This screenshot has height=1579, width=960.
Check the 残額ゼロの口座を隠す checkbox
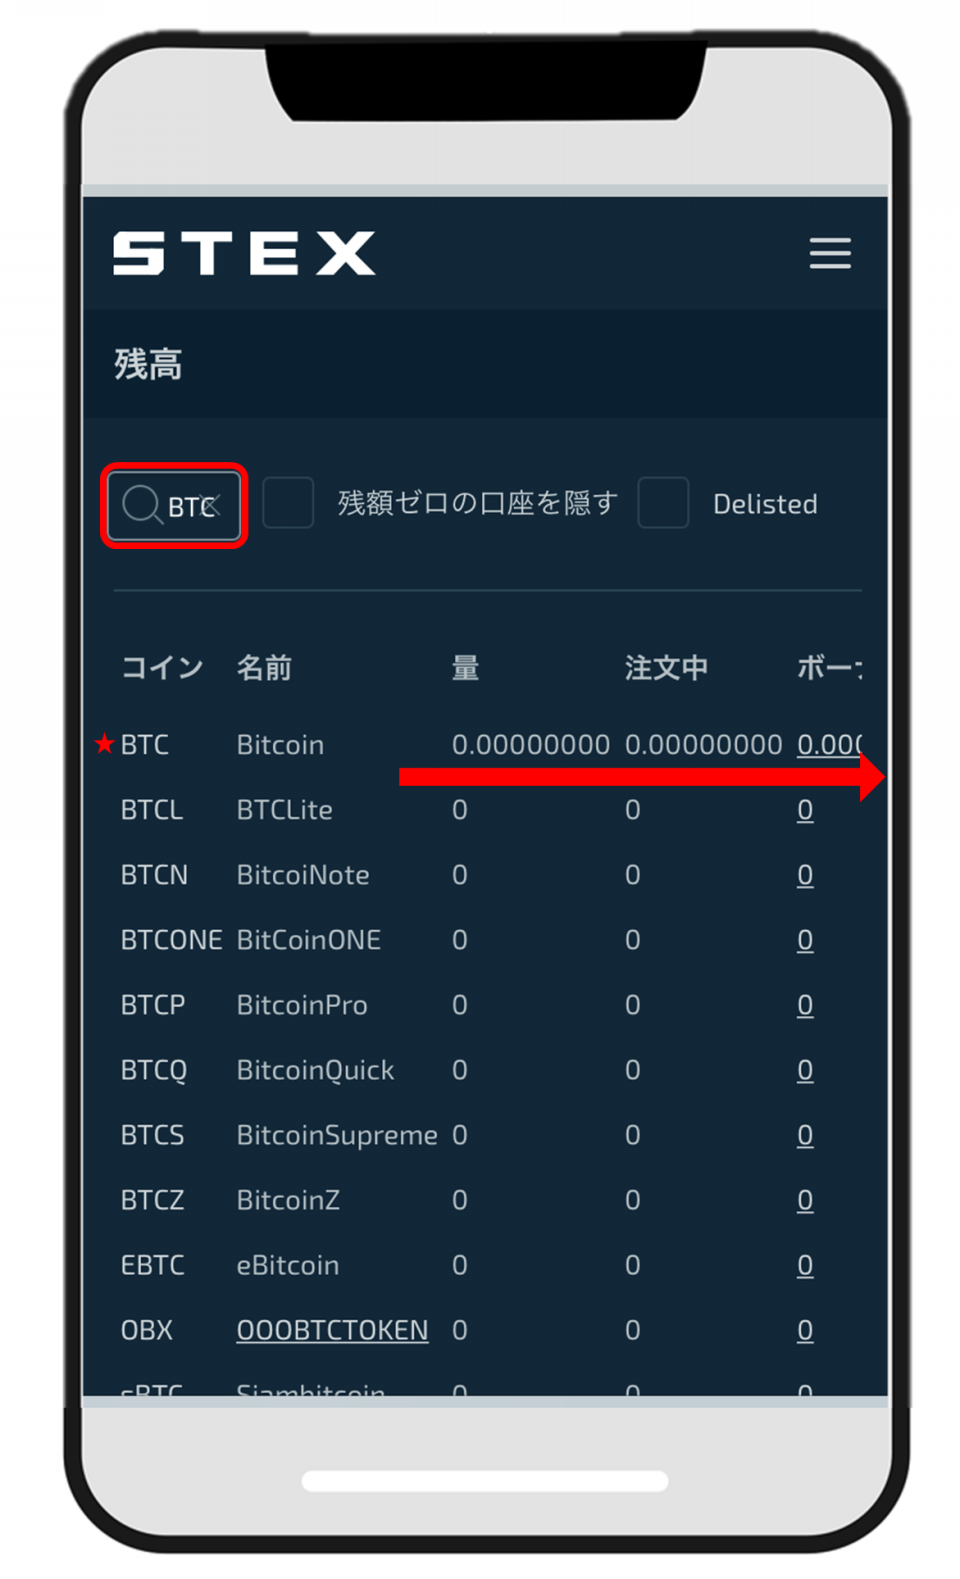288,502
